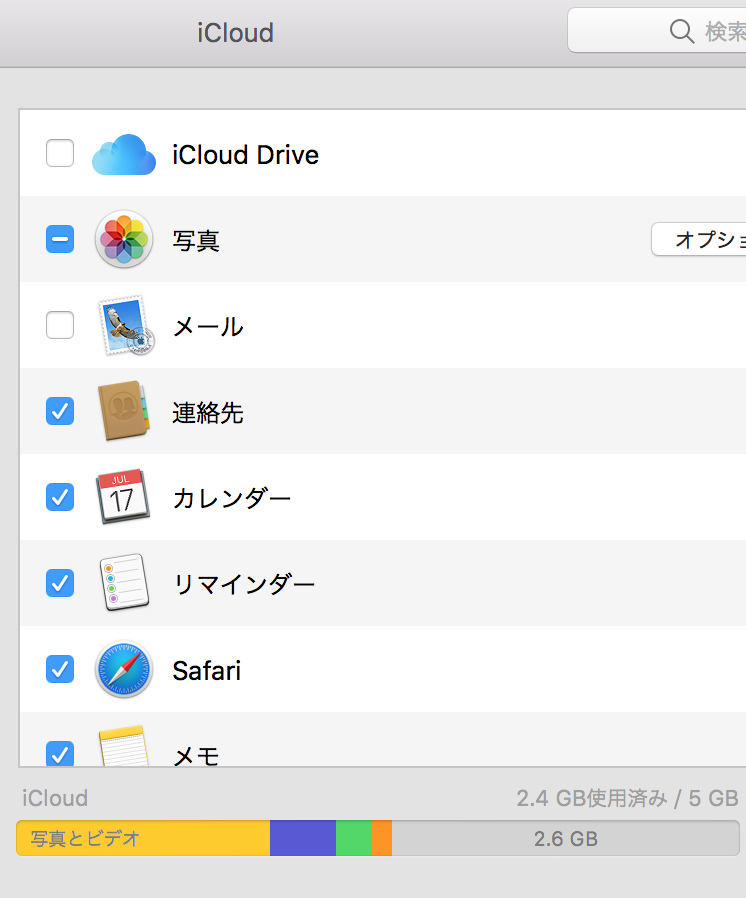This screenshot has width=746, height=898.
Task: Click the Mail stamp icon
Action: (125, 325)
